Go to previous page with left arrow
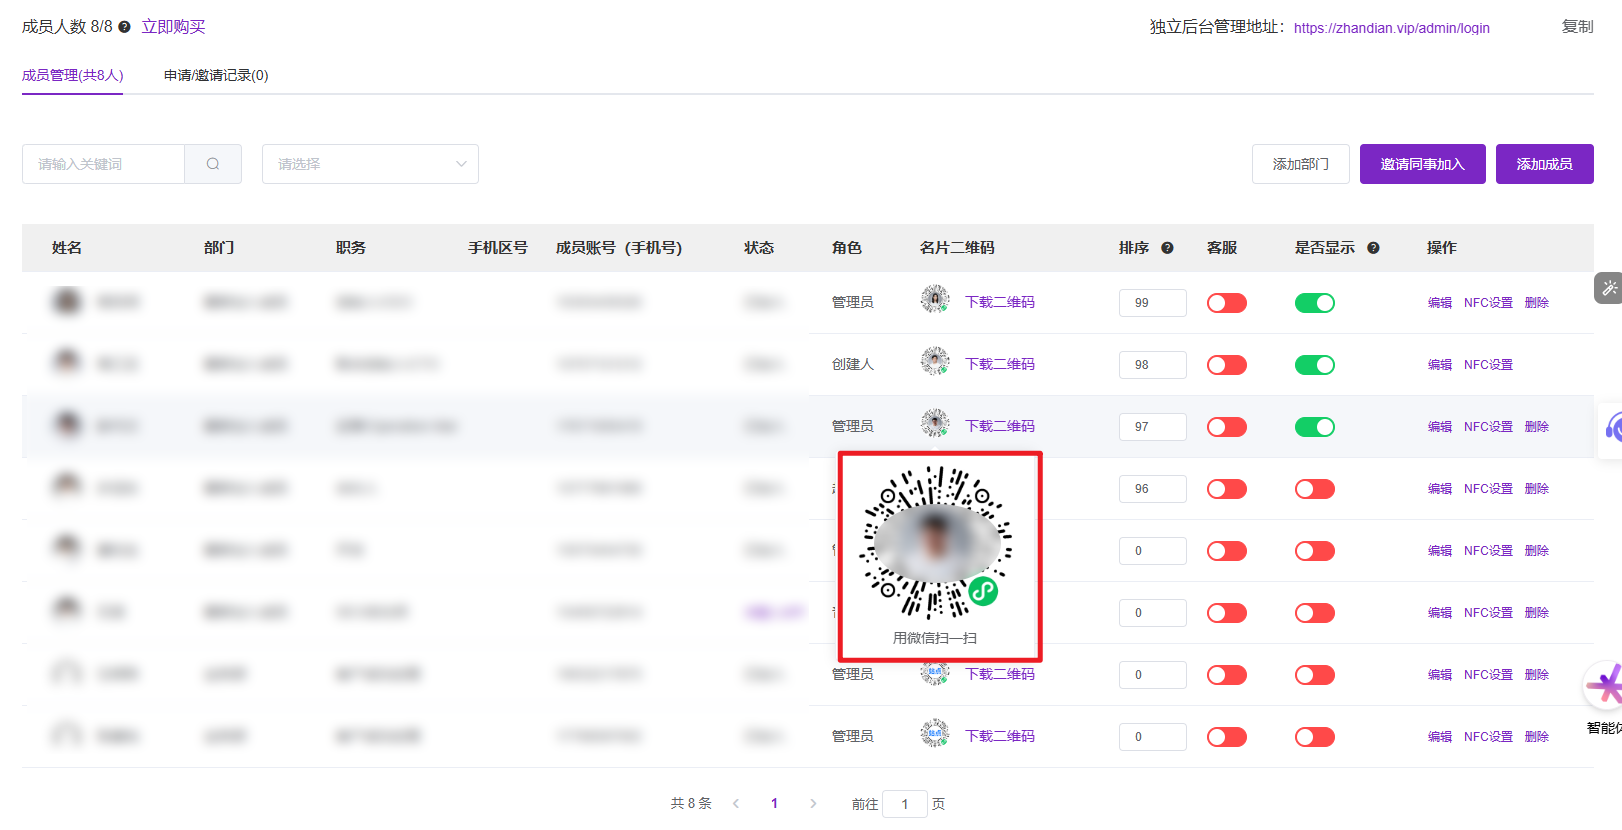1622x830 pixels. (736, 804)
